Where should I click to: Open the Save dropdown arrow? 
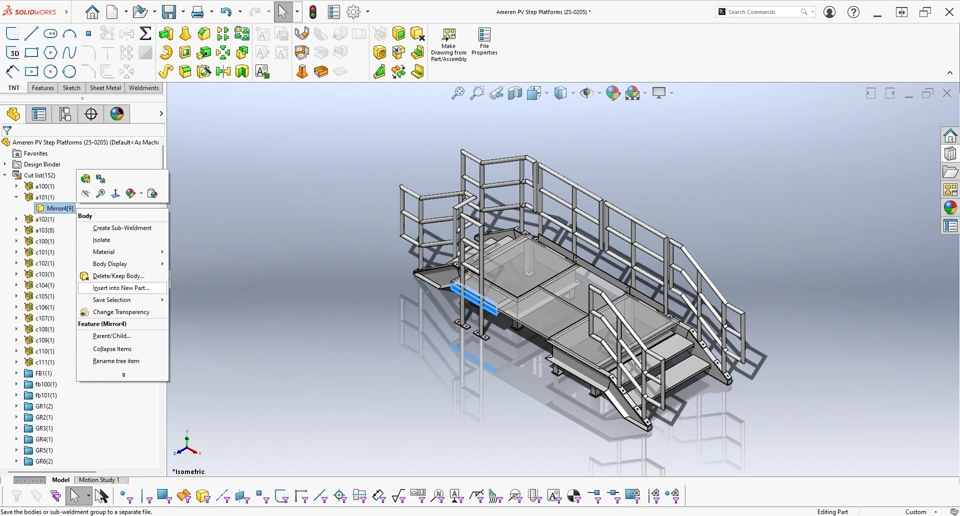[182, 12]
